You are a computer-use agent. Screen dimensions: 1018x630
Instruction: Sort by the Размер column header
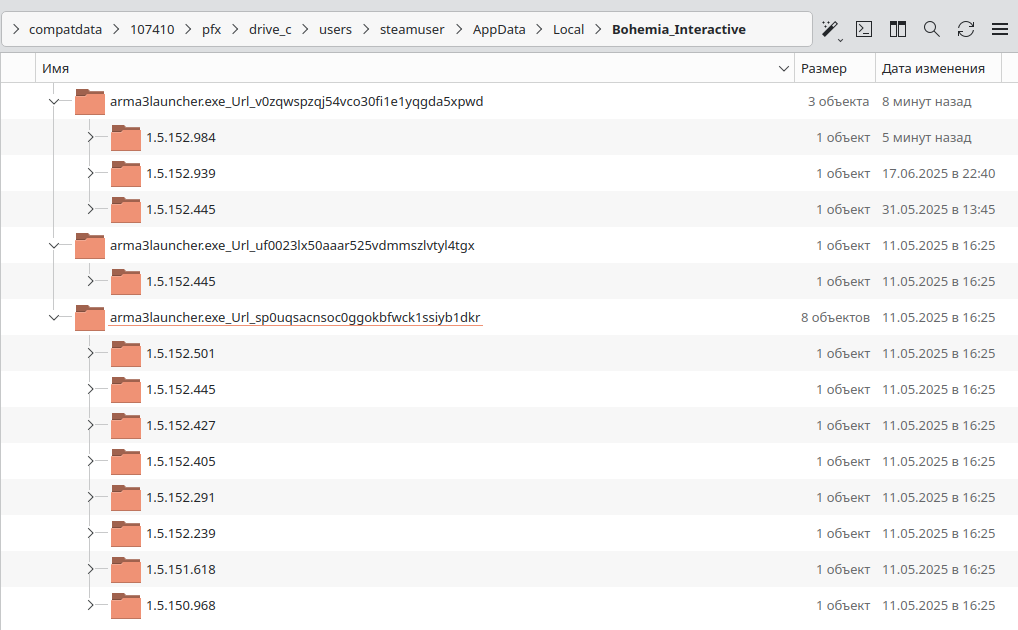pos(835,68)
